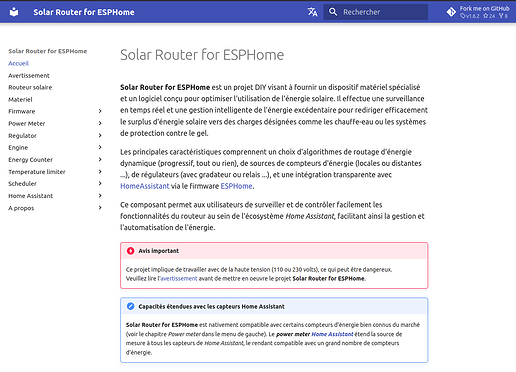Screen dimensions: 516x372
Task: Expand the Engine section chevron
Action: click(100, 147)
